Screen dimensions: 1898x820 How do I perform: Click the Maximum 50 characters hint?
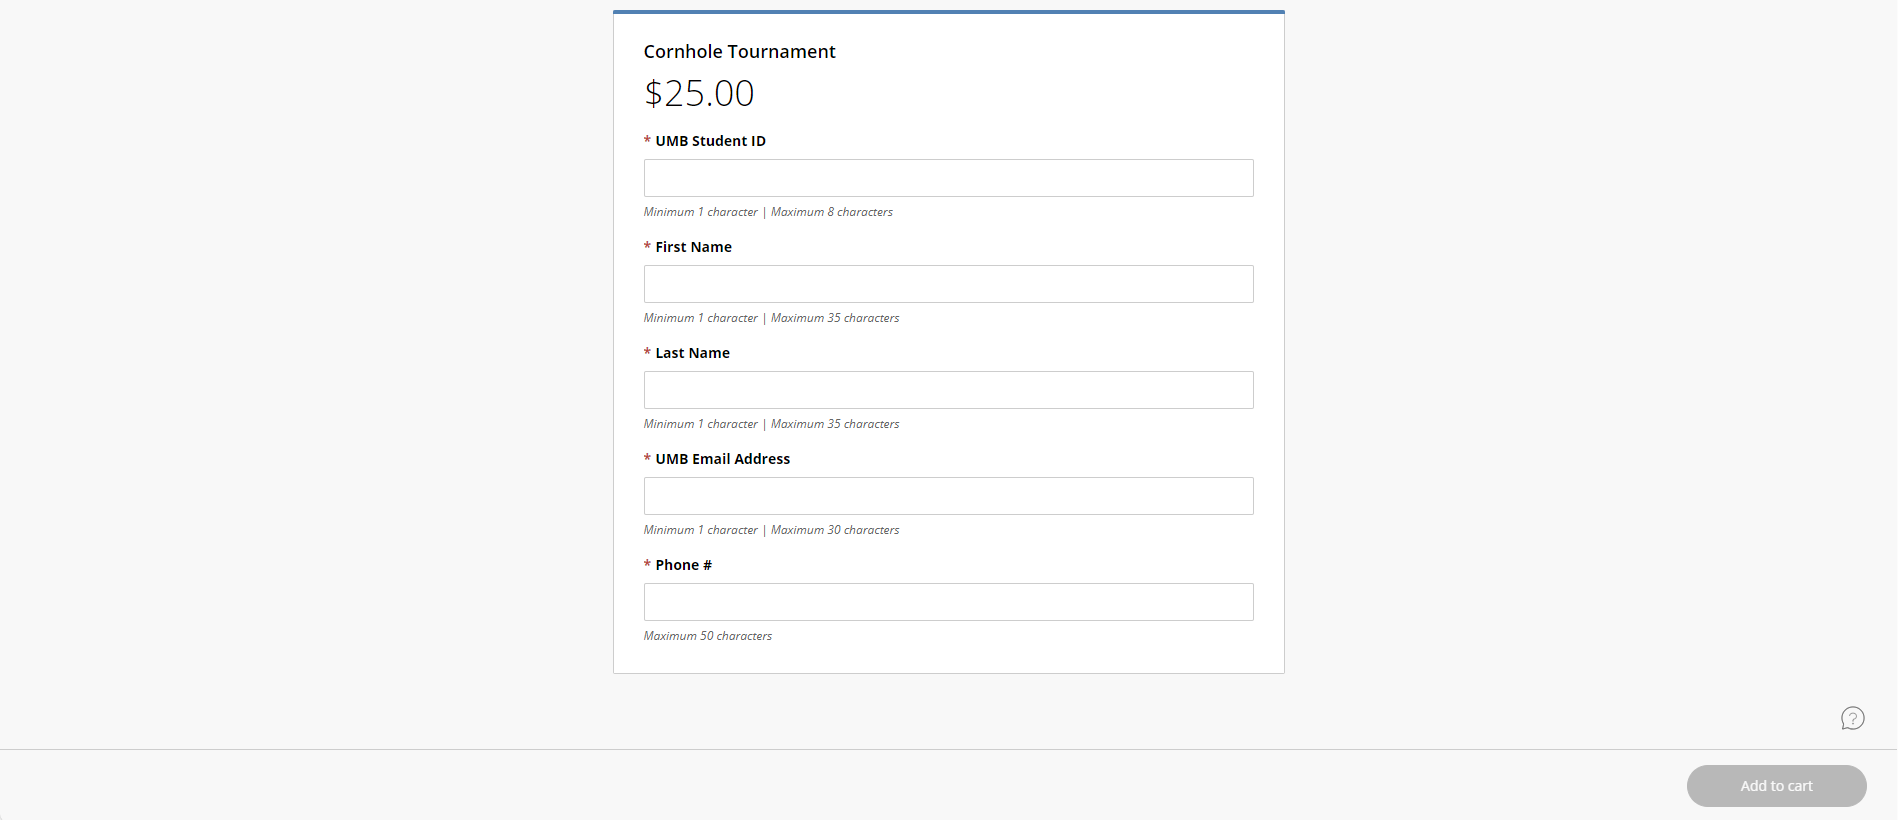(708, 636)
